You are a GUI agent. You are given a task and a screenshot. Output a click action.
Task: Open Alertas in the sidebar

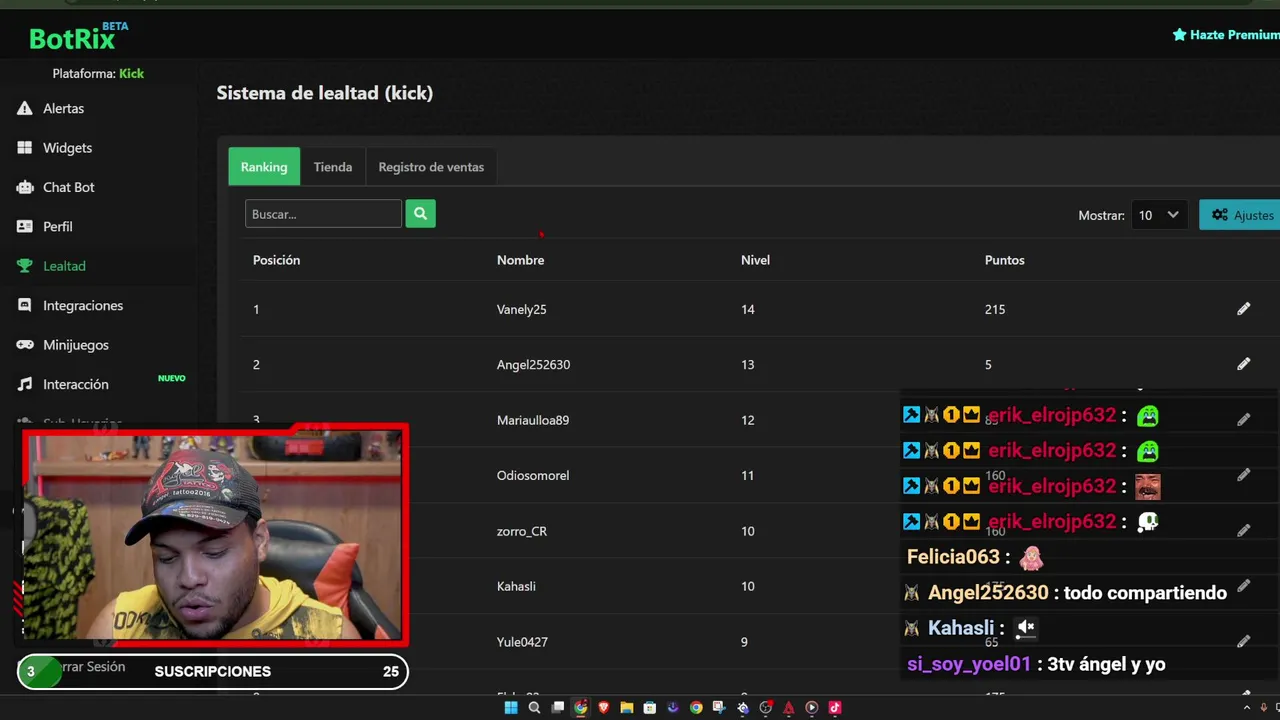[x=63, y=108]
